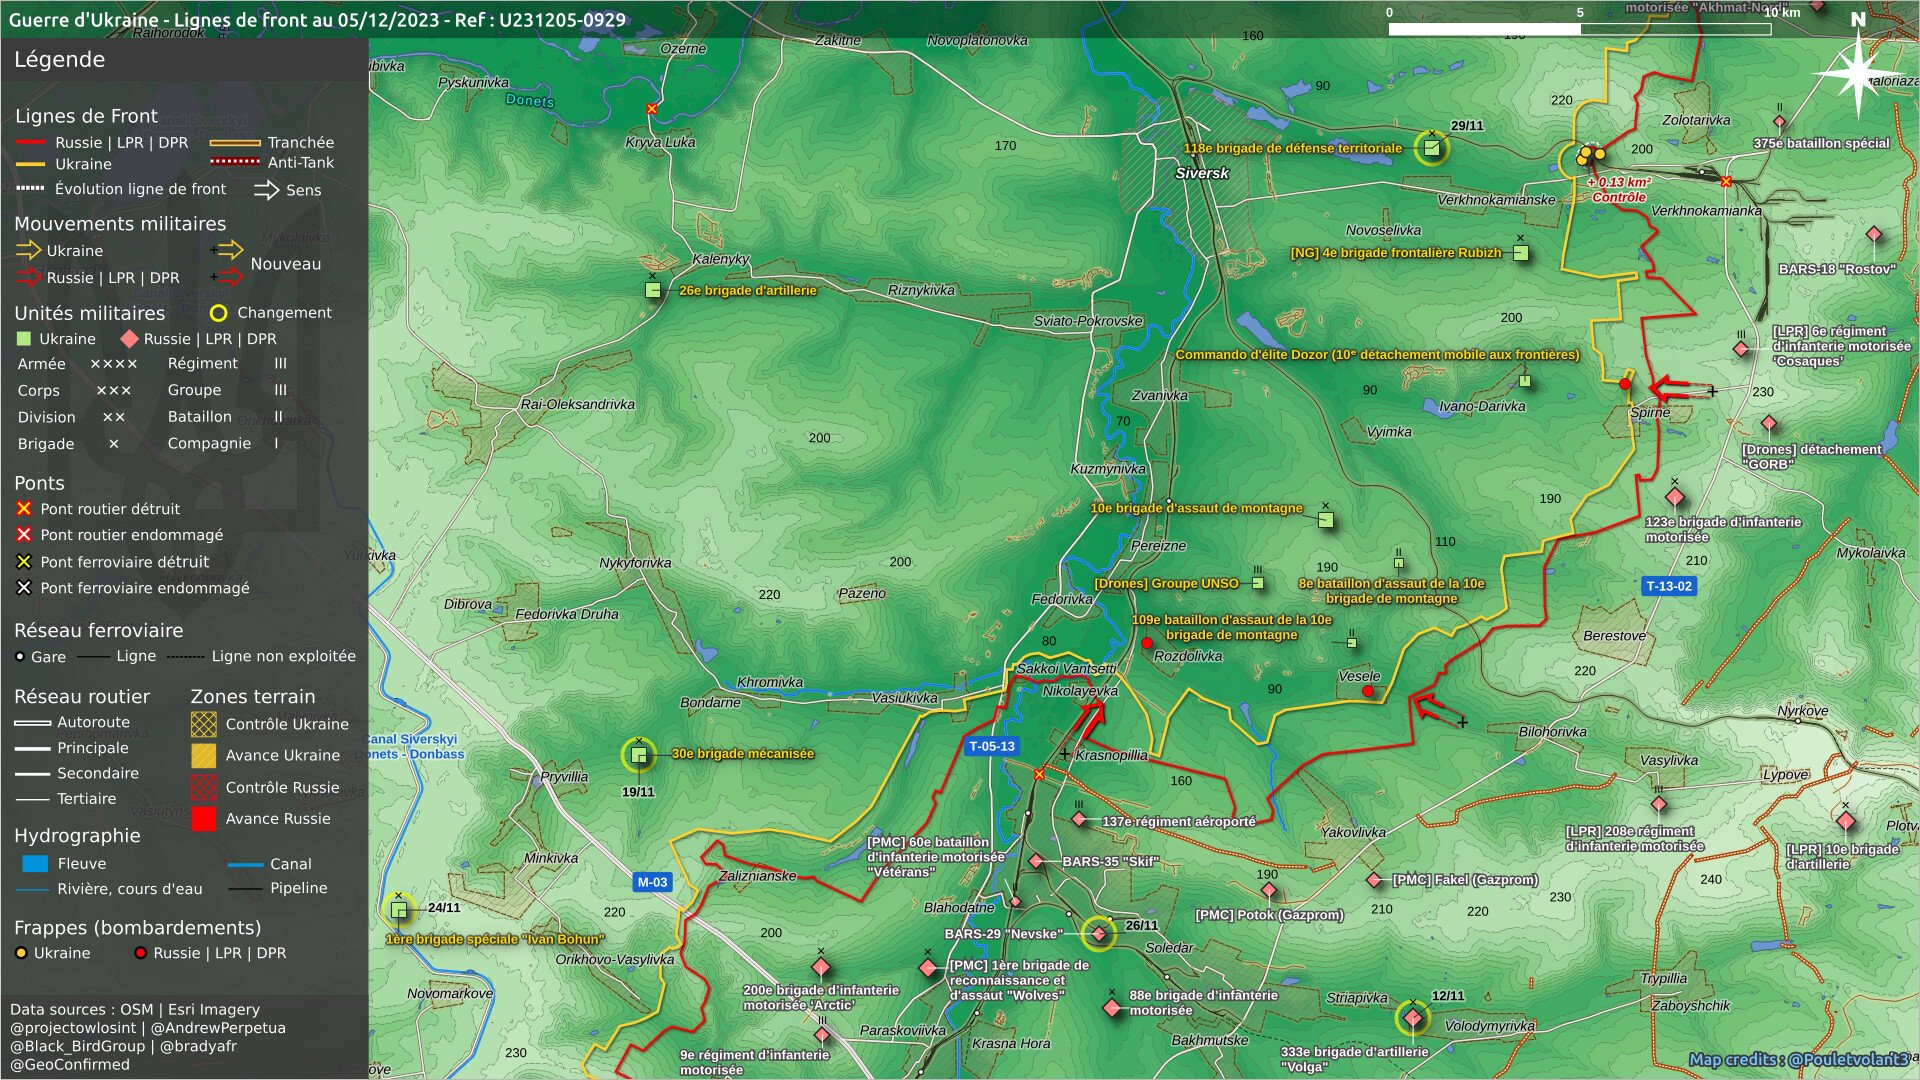Viewport: 1920px width, 1080px height.
Task: Click the Fleuve blue legend swatch
Action: pos(35,864)
